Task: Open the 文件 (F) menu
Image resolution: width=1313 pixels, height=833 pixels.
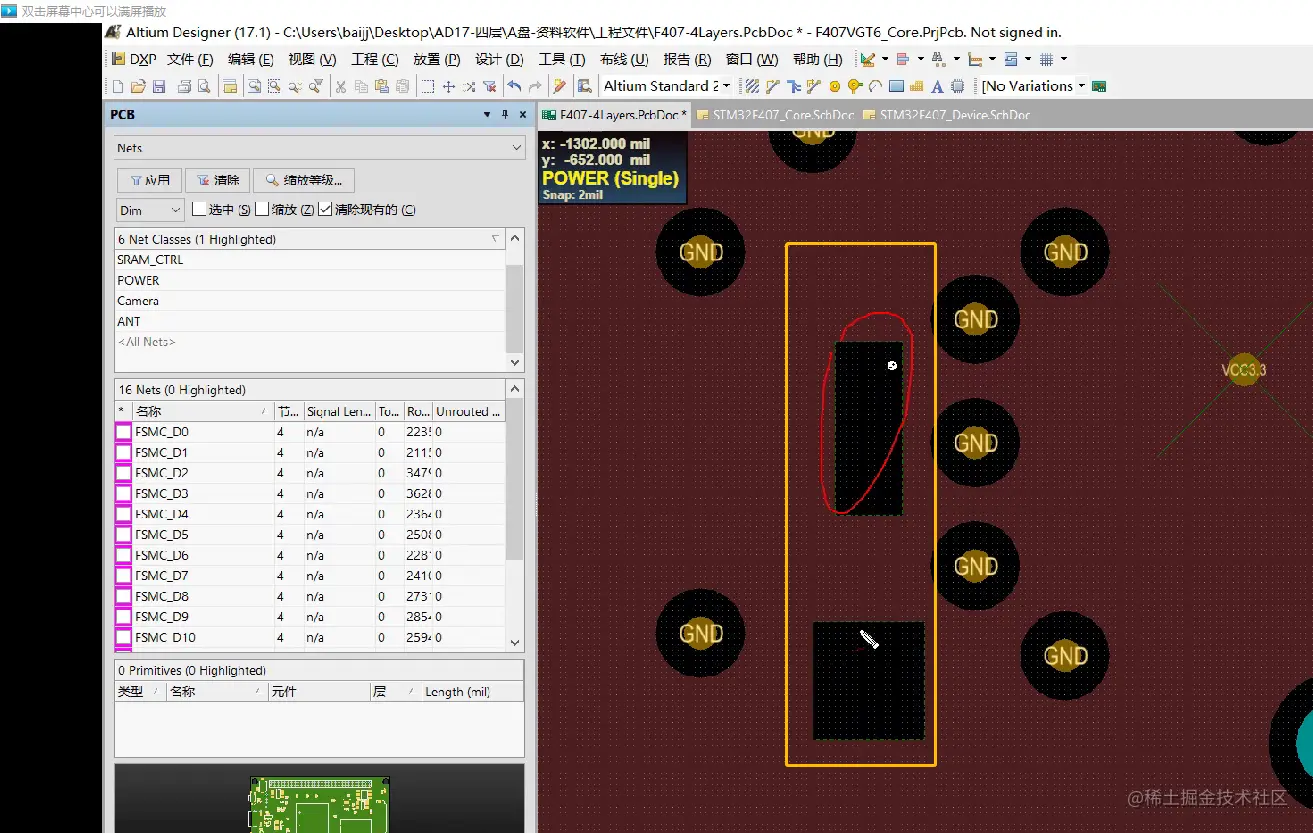Action: (190, 59)
